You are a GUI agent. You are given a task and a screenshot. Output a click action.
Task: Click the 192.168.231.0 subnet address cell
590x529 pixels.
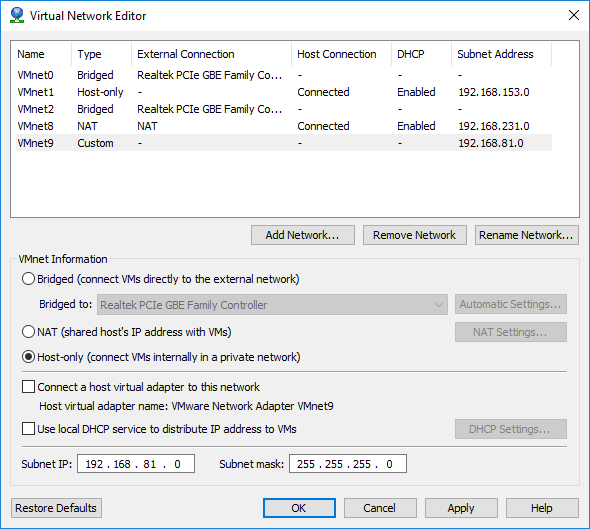pos(494,126)
